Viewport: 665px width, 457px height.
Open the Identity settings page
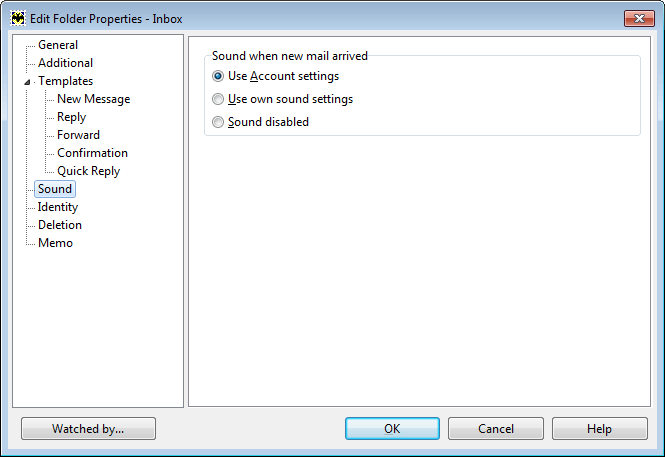pyautogui.click(x=58, y=207)
